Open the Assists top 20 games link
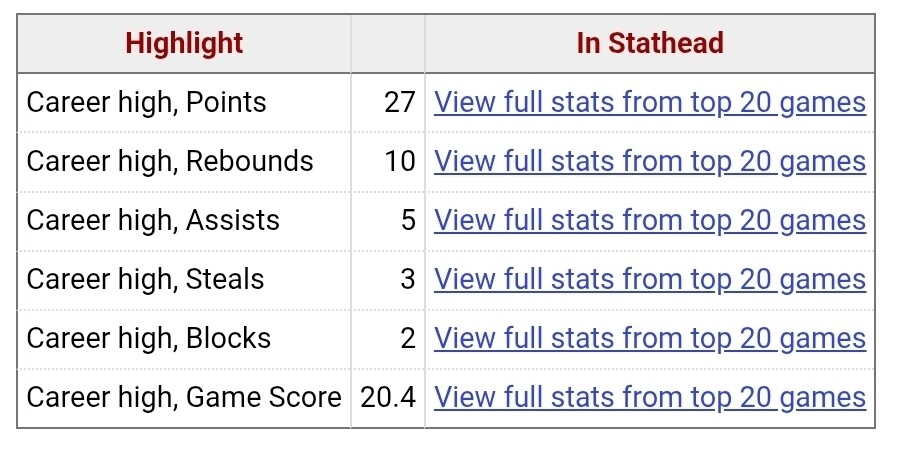 (x=649, y=220)
